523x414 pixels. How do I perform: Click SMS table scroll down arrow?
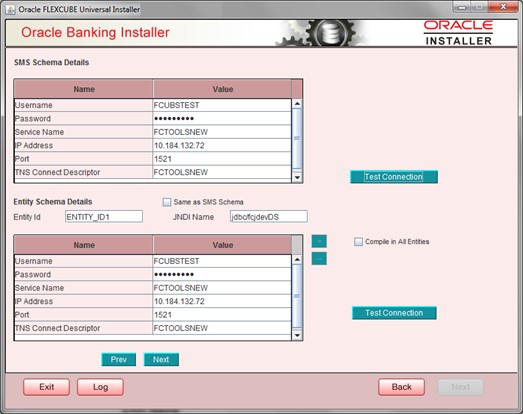tap(297, 177)
